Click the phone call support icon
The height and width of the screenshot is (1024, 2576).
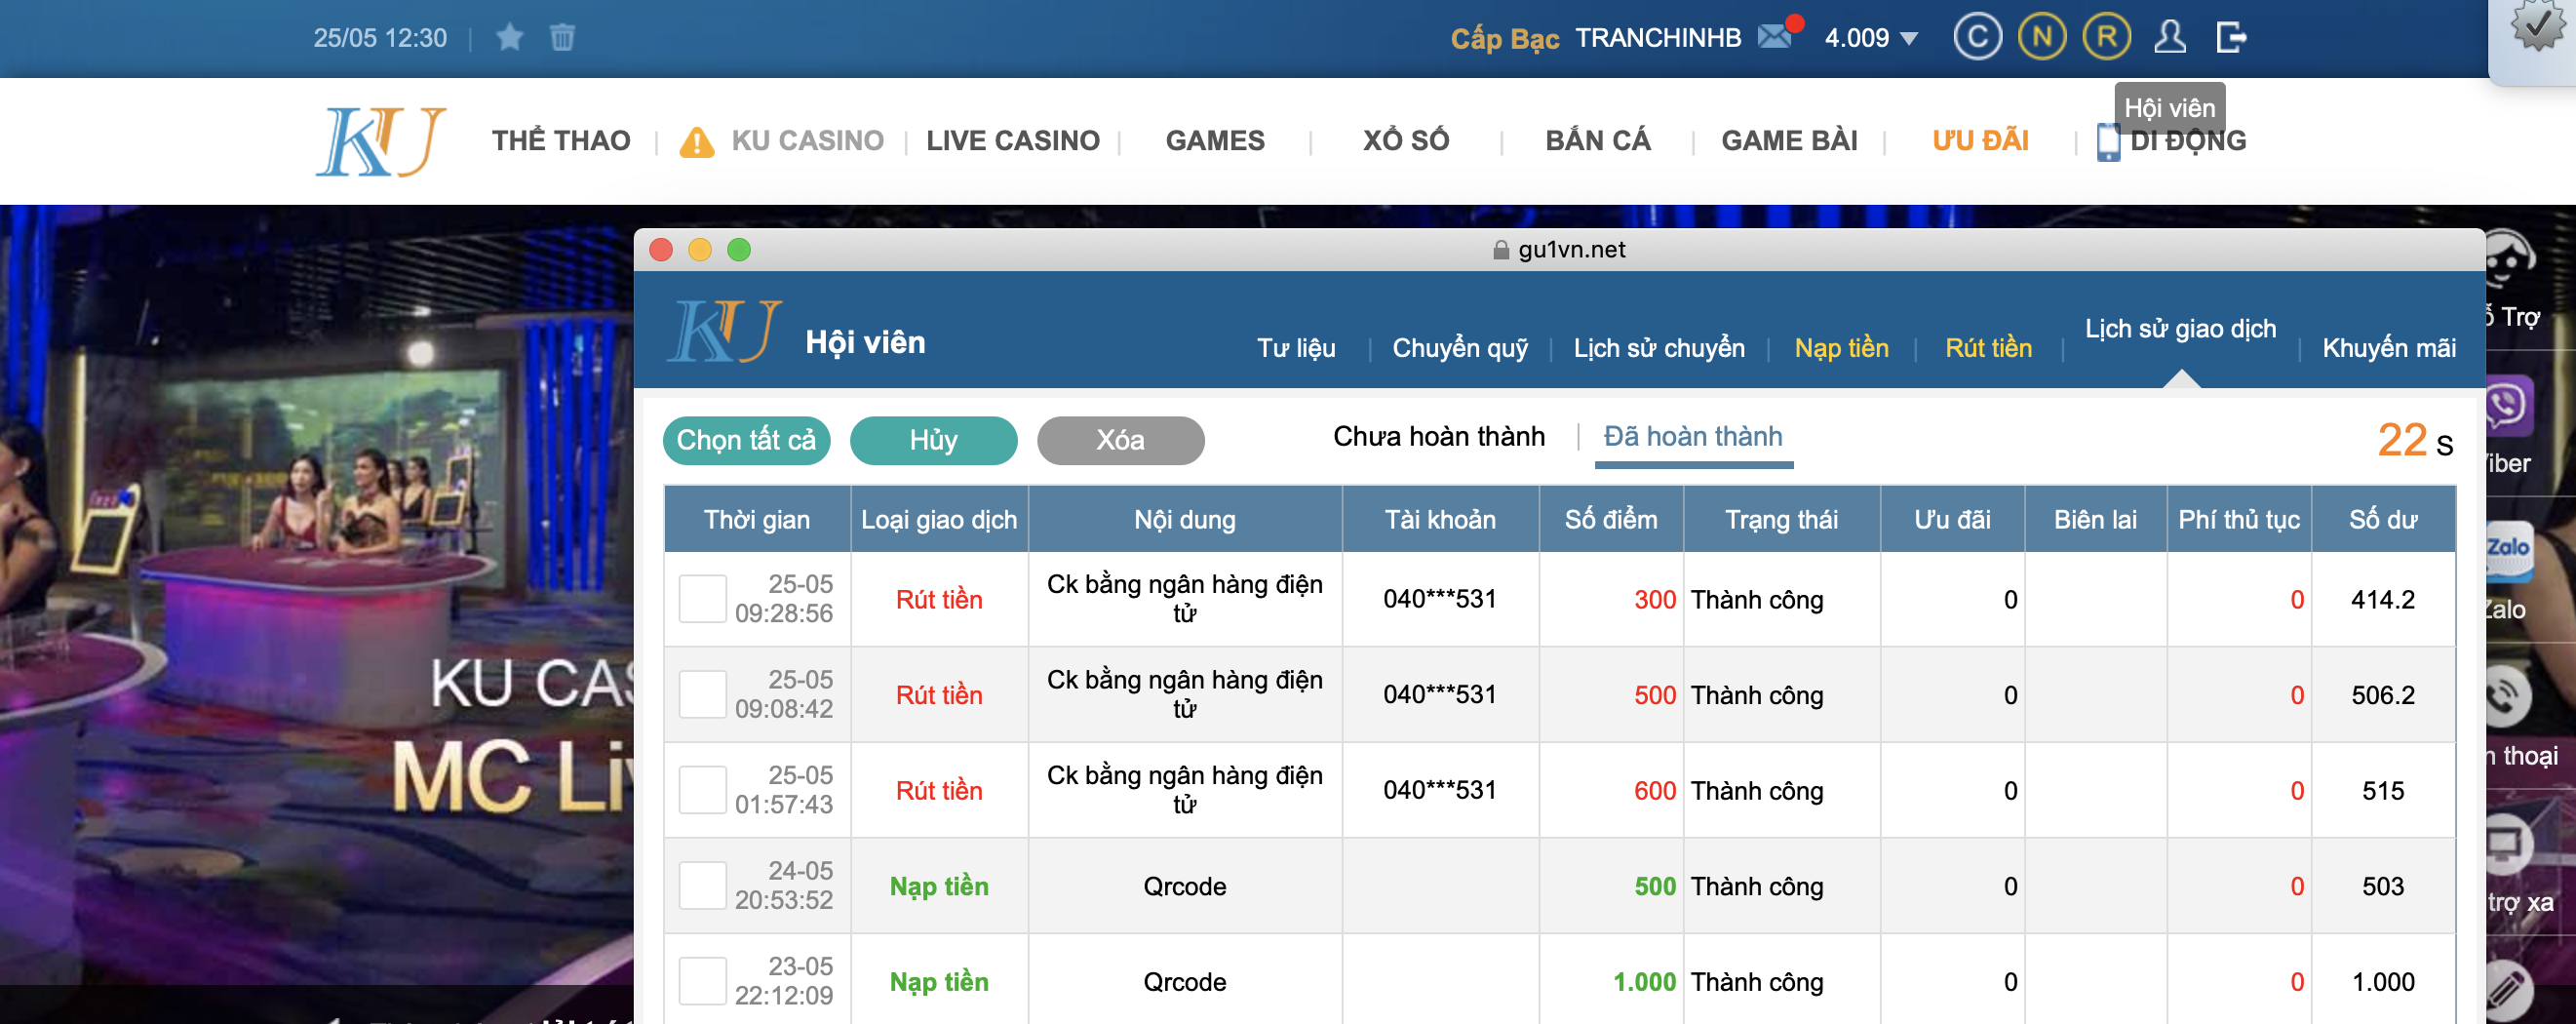point(2507,696)
